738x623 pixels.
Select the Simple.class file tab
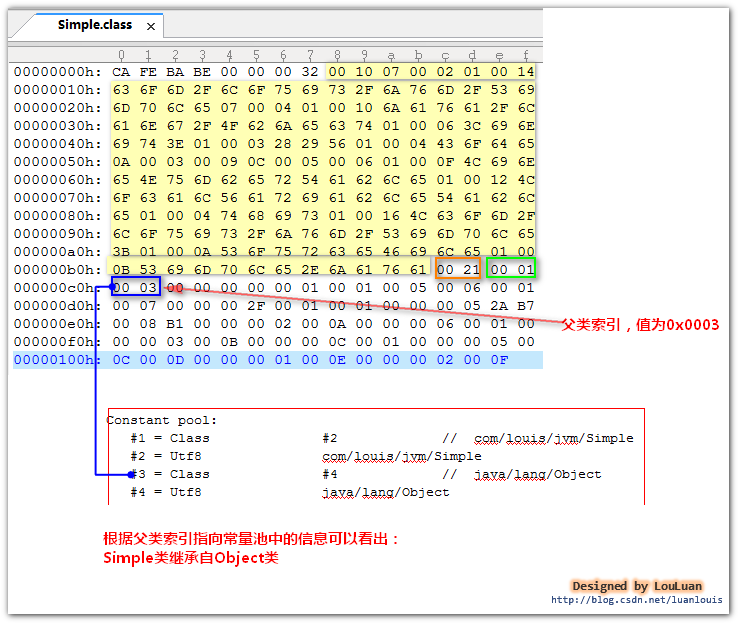tap(95, 25)
